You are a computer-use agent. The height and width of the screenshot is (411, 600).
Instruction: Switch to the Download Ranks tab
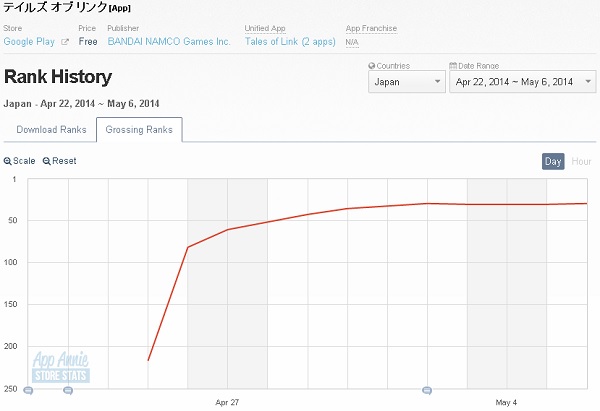pyautogui.click(x=50, y=129)
